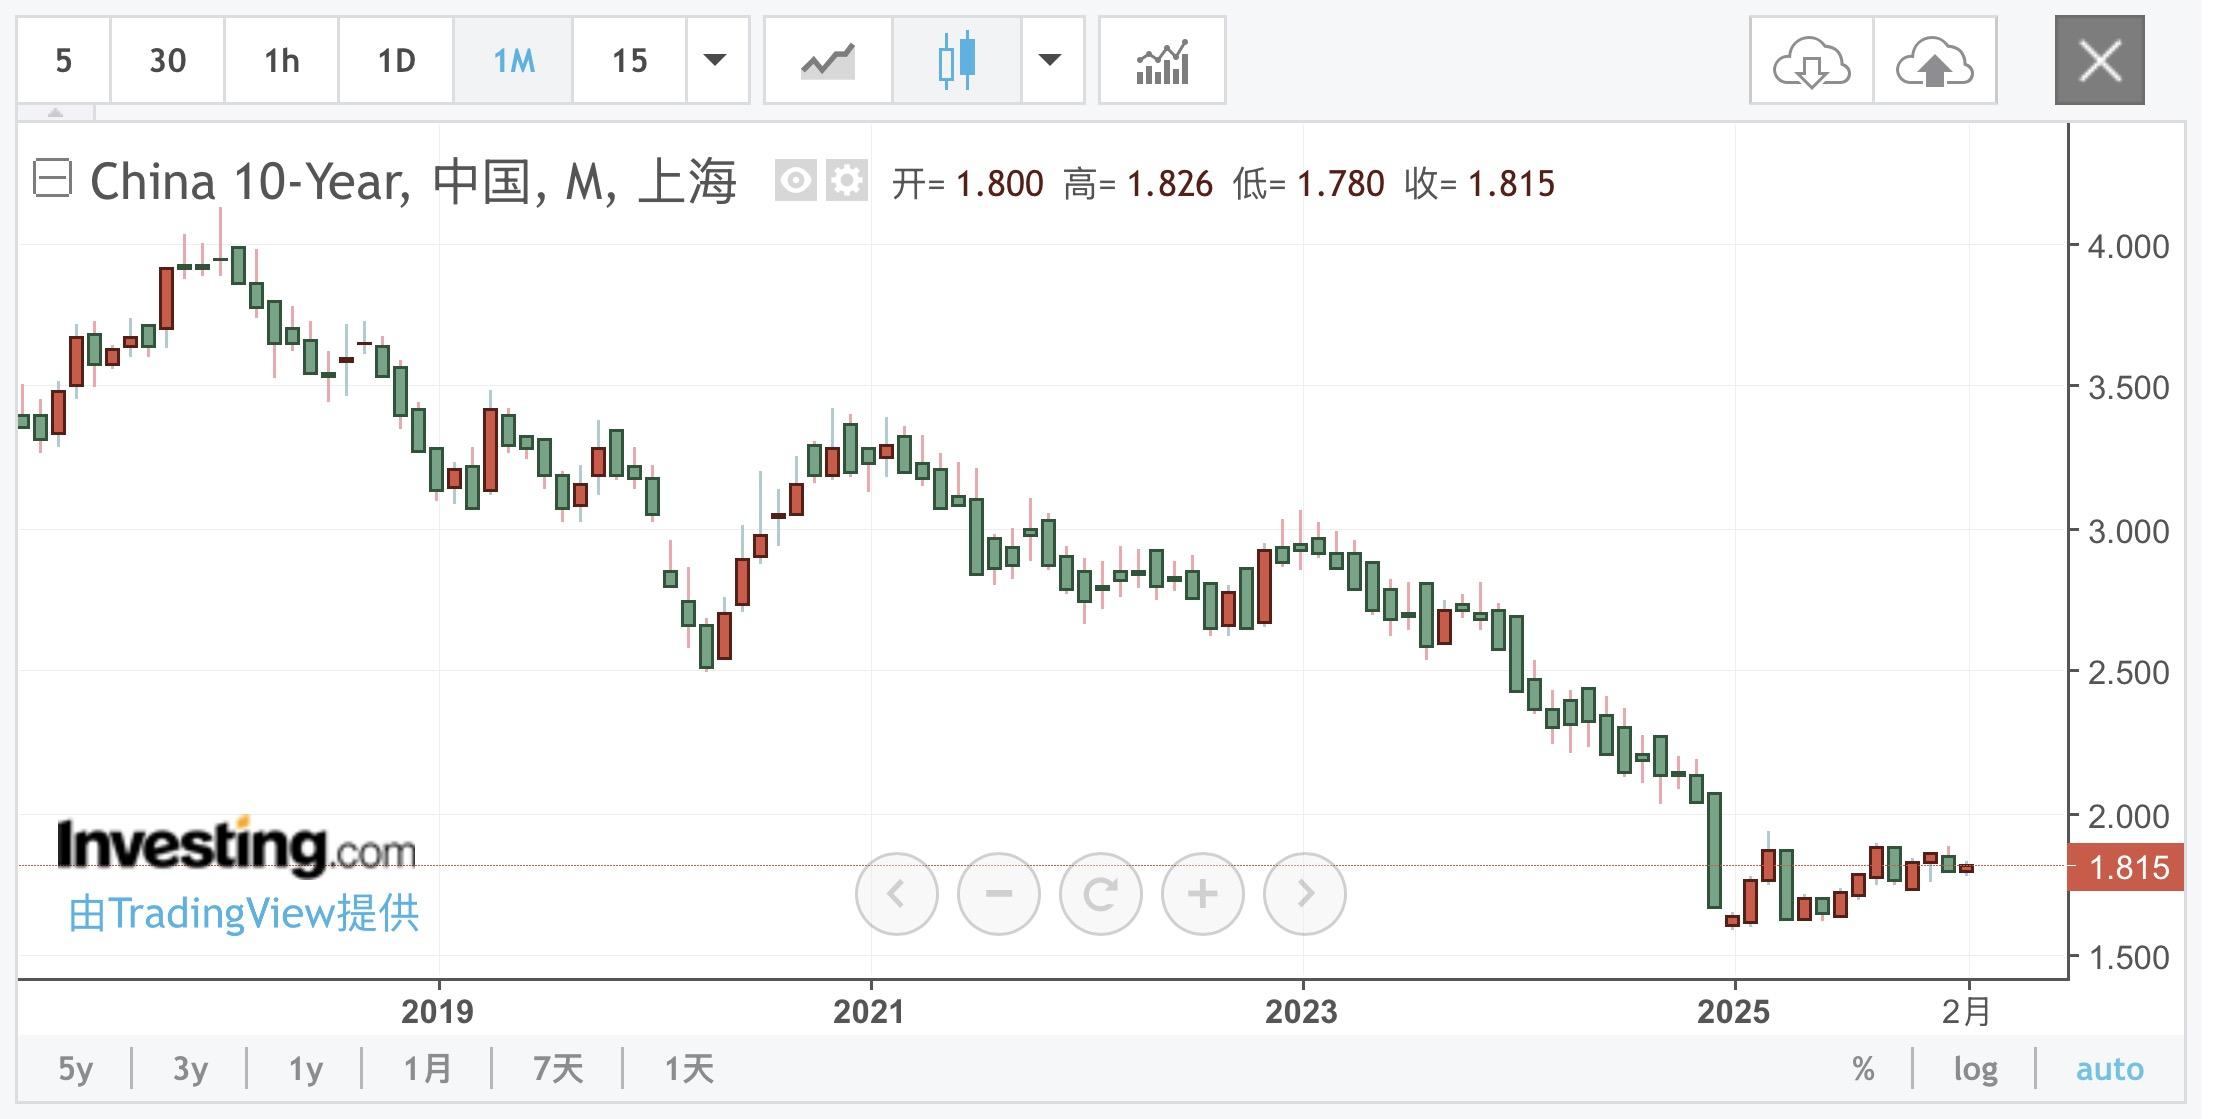Screen dimensions: 2215x1119
Task: Collapse the China 10-Year legend box
Action: (52, 179)
